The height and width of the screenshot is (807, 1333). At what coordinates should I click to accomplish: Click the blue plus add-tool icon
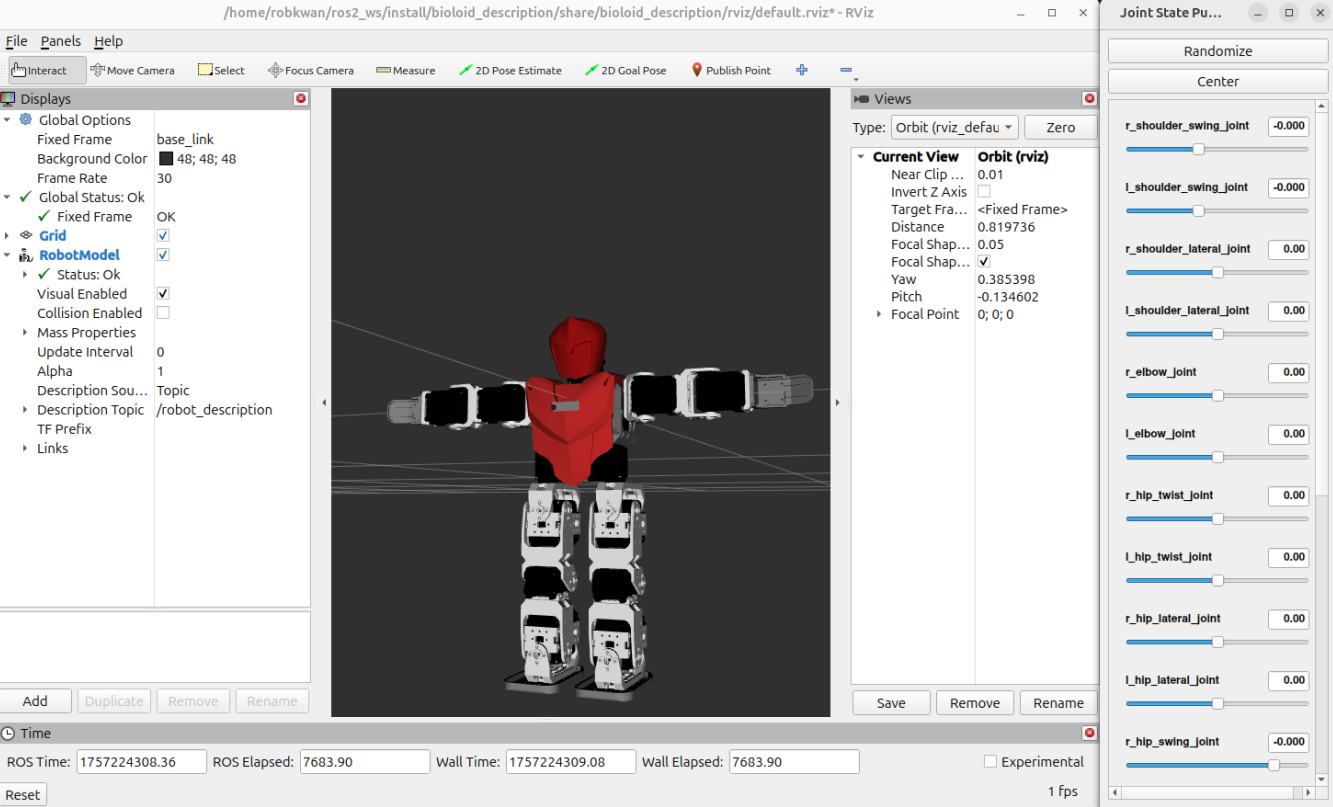point(802,70)
